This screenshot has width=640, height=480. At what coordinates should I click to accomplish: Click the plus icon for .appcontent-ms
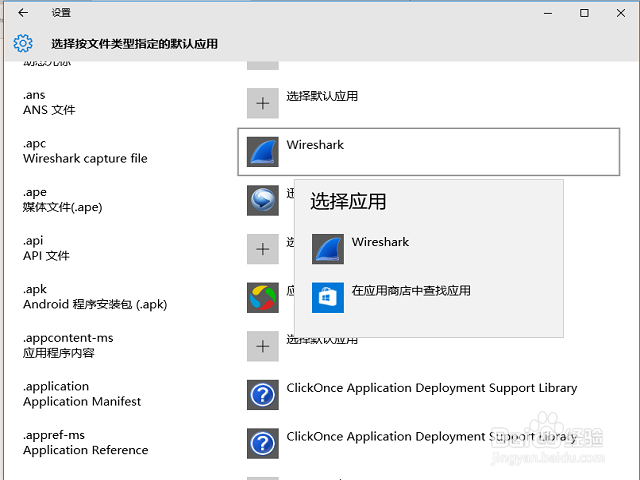pos(263,346)
